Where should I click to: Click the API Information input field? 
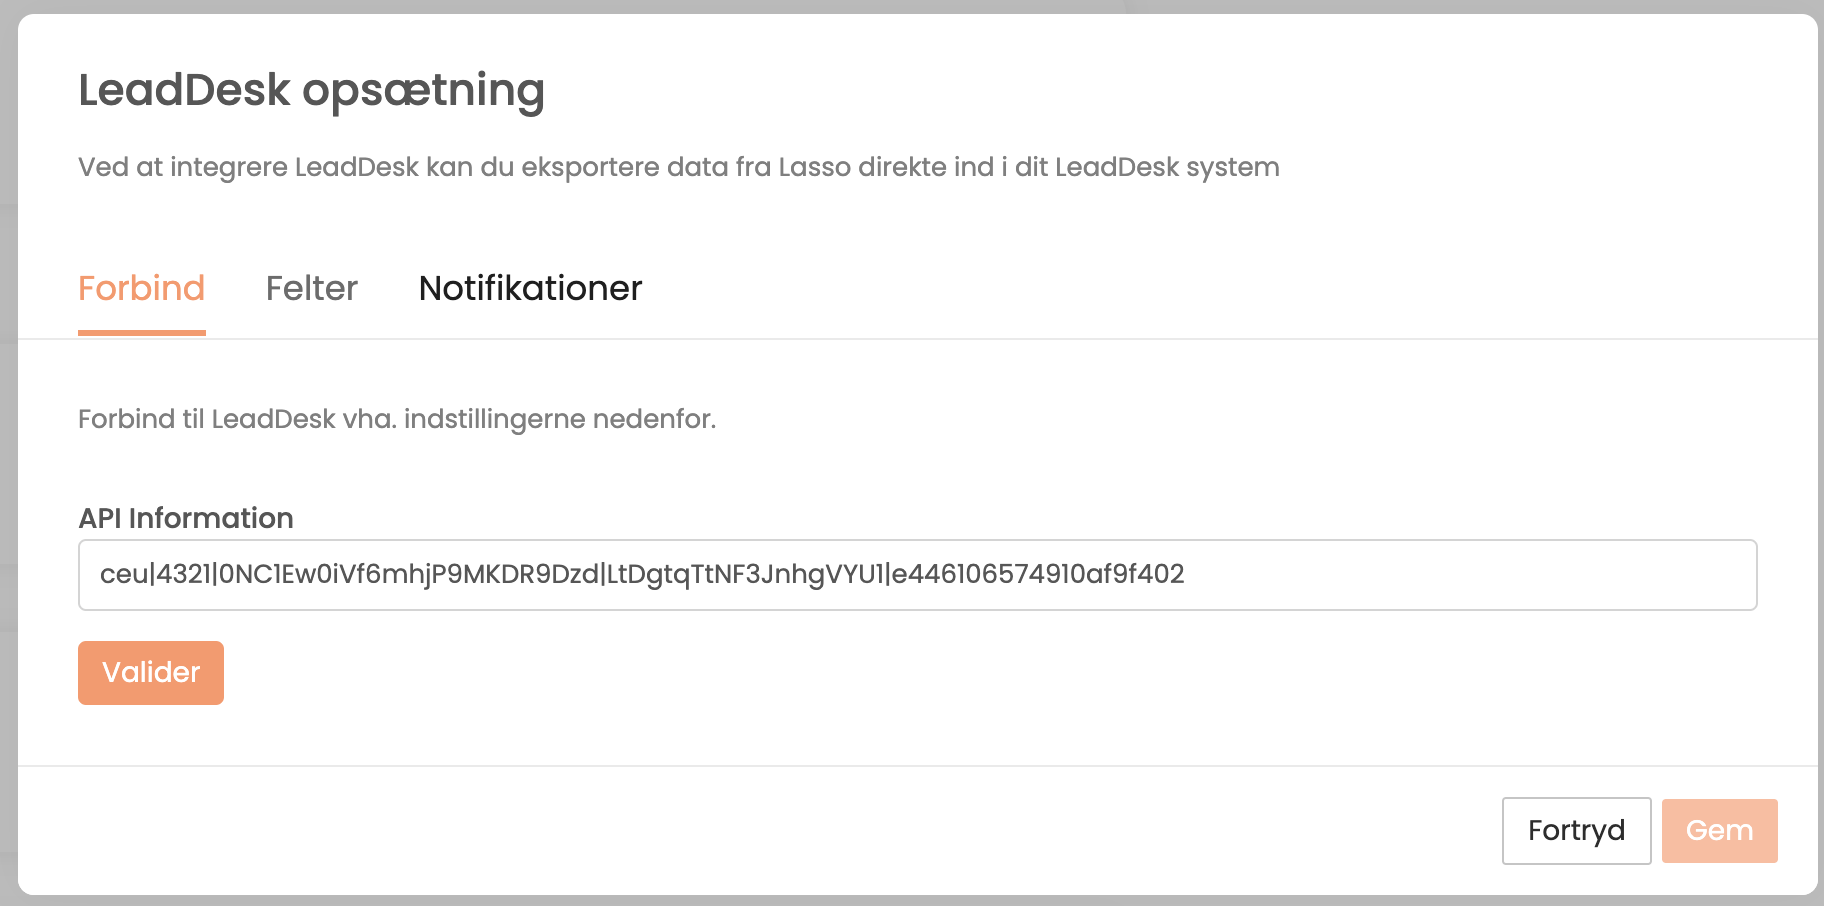point(916,575)
